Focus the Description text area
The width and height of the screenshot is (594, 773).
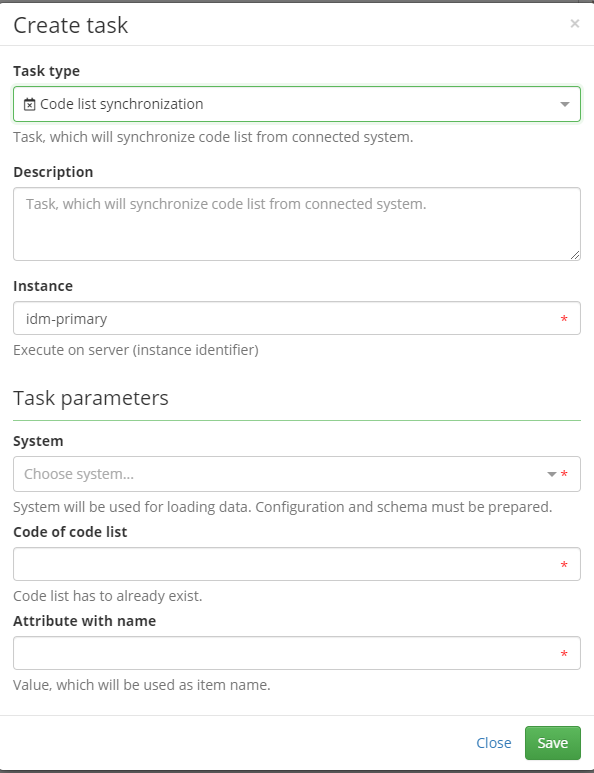click(297, 224)
